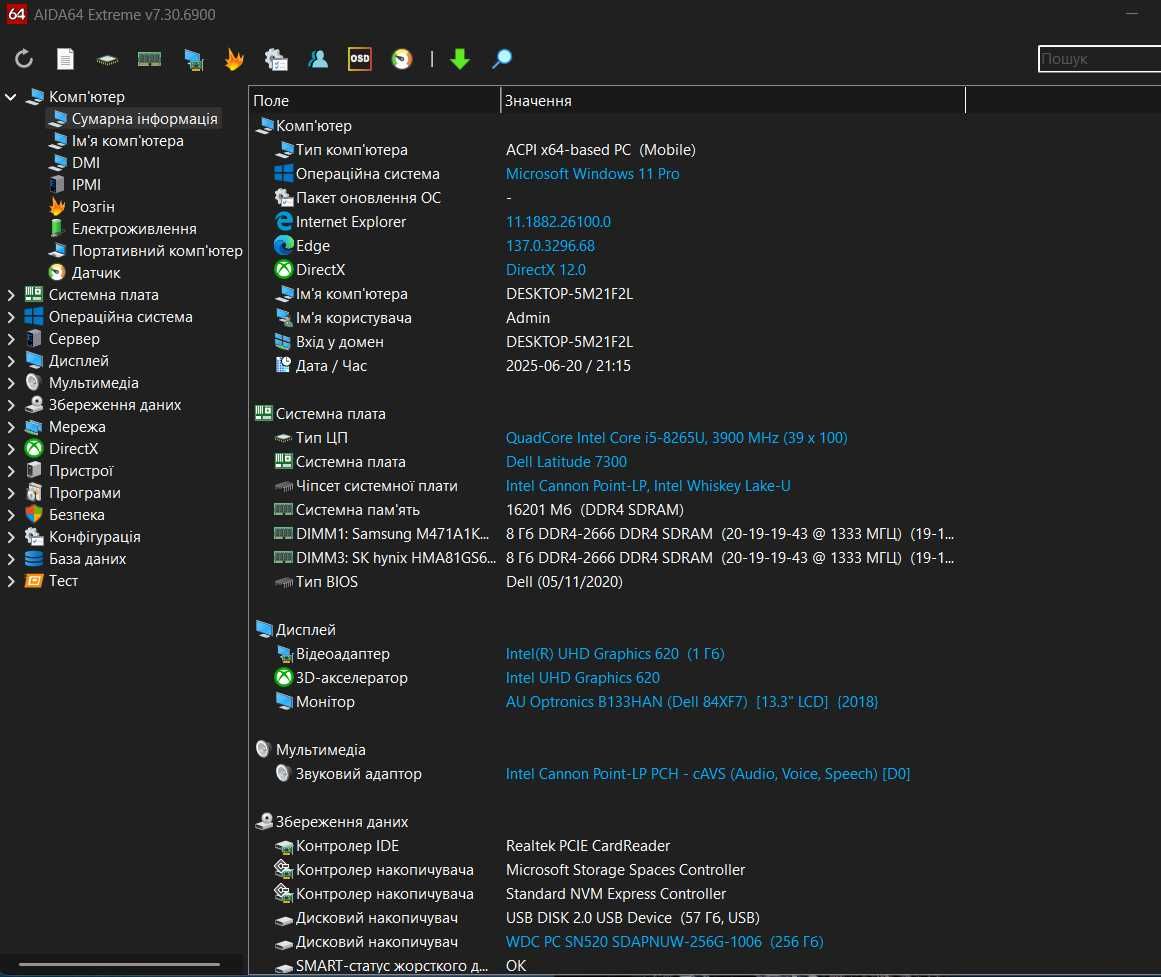Viewport: 1161px width, 977px height.
Task: Open the monitor diagnostics toolbar icon
Action: [x=193, y=59]
